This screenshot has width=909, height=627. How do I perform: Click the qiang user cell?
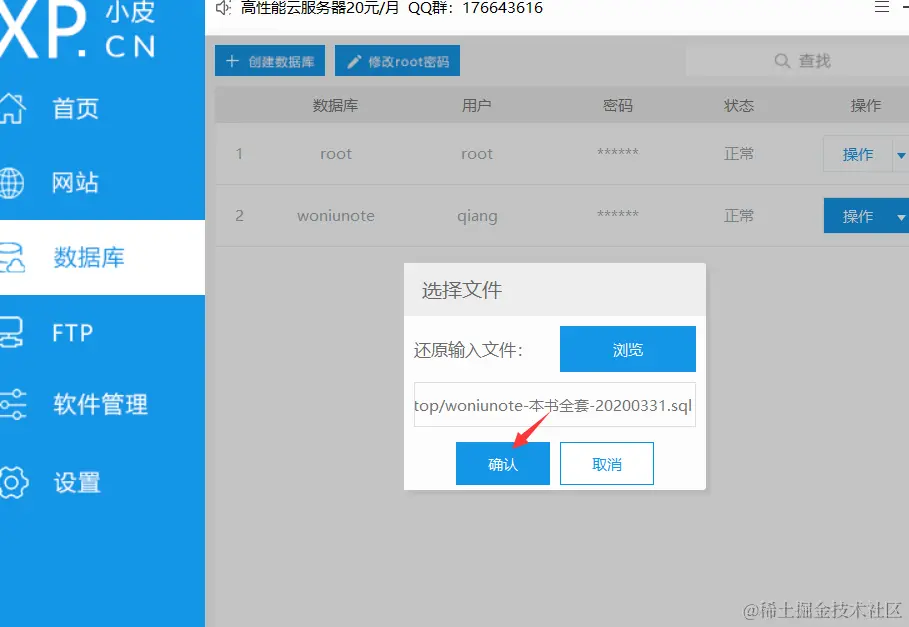pos(477,216)
